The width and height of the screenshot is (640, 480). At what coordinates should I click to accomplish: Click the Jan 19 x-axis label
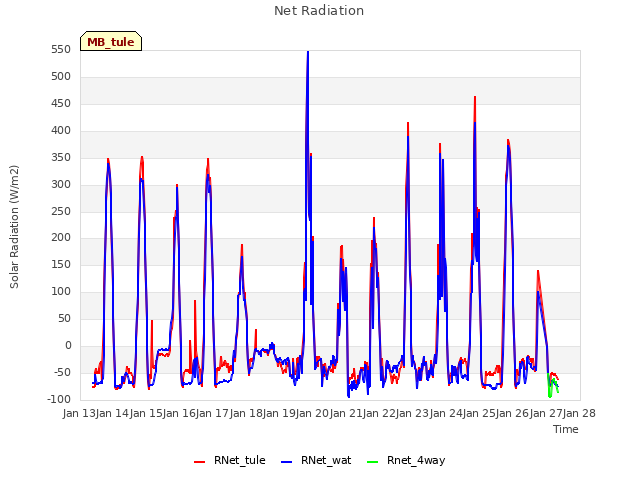(279, 413)
